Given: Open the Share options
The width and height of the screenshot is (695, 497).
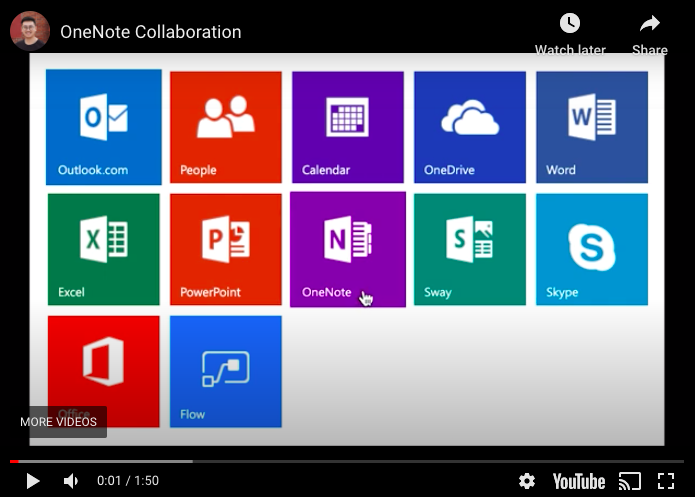Looking at the screenshot, I should click(x=650, y=31).
